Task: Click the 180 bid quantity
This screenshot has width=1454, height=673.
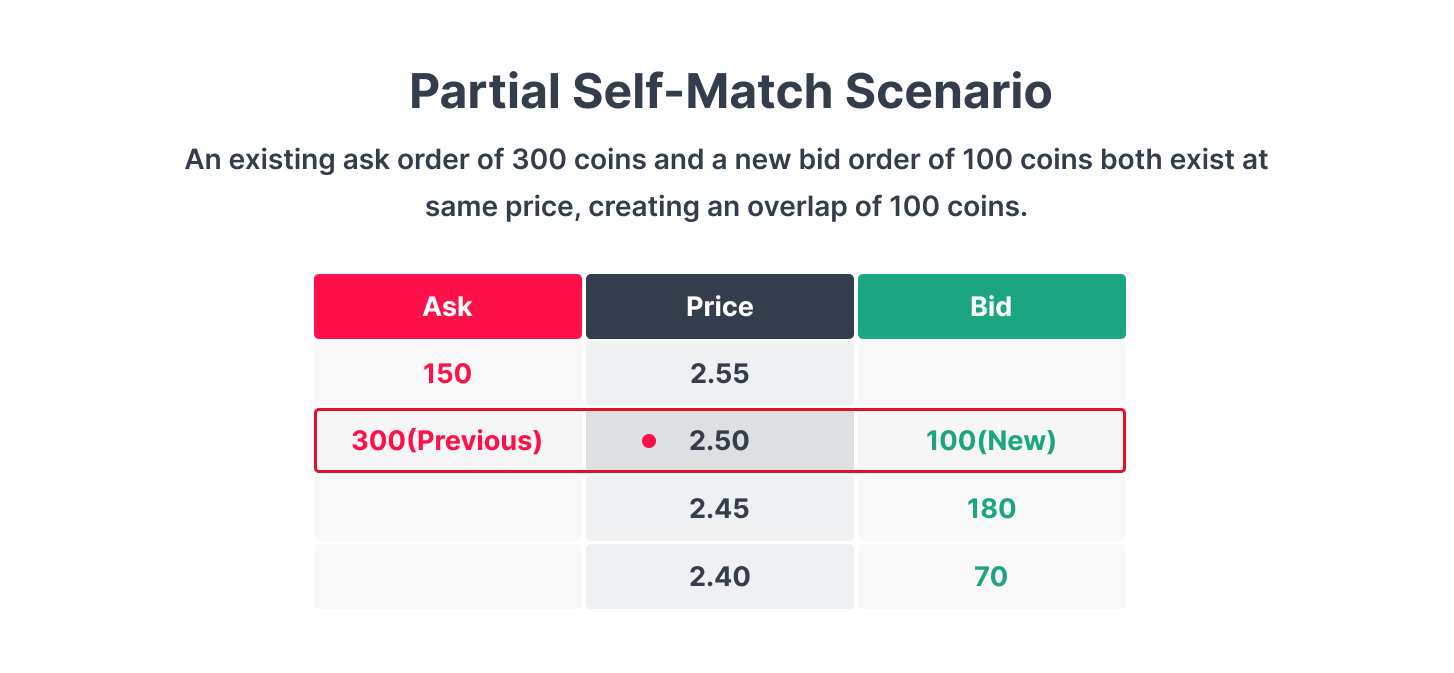Action: pyautogui.click(x=991, y=509)
